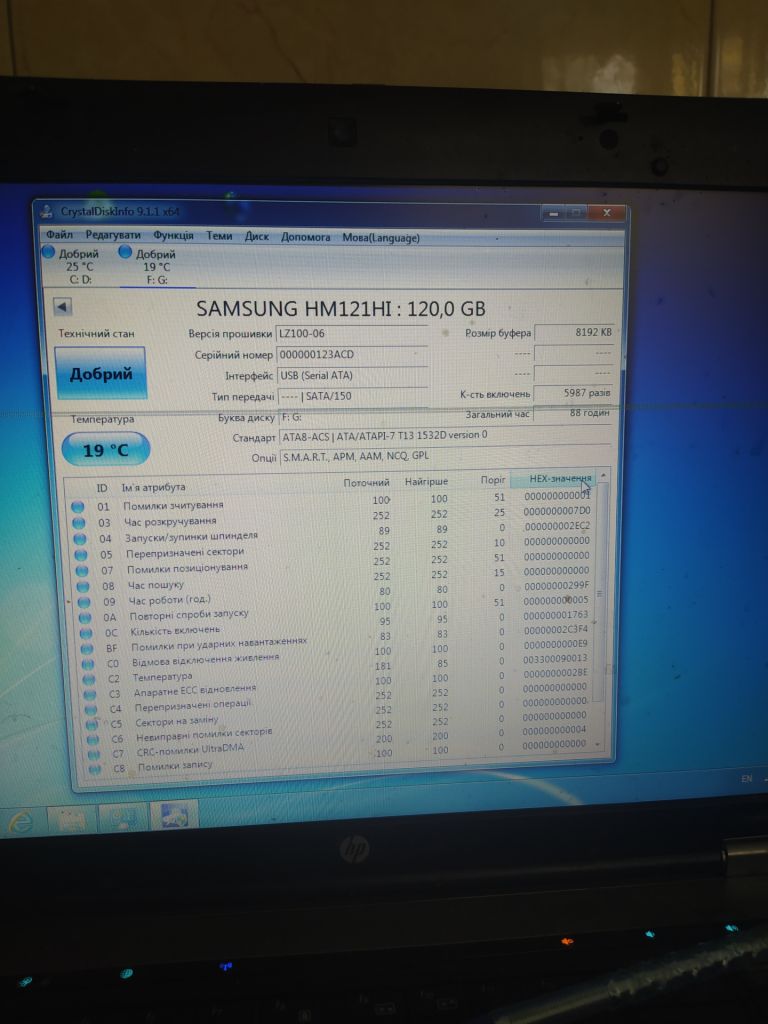Select the F: G: disk tab
The width and height of the screenshot is (768, 1024).
coord(156,266)
